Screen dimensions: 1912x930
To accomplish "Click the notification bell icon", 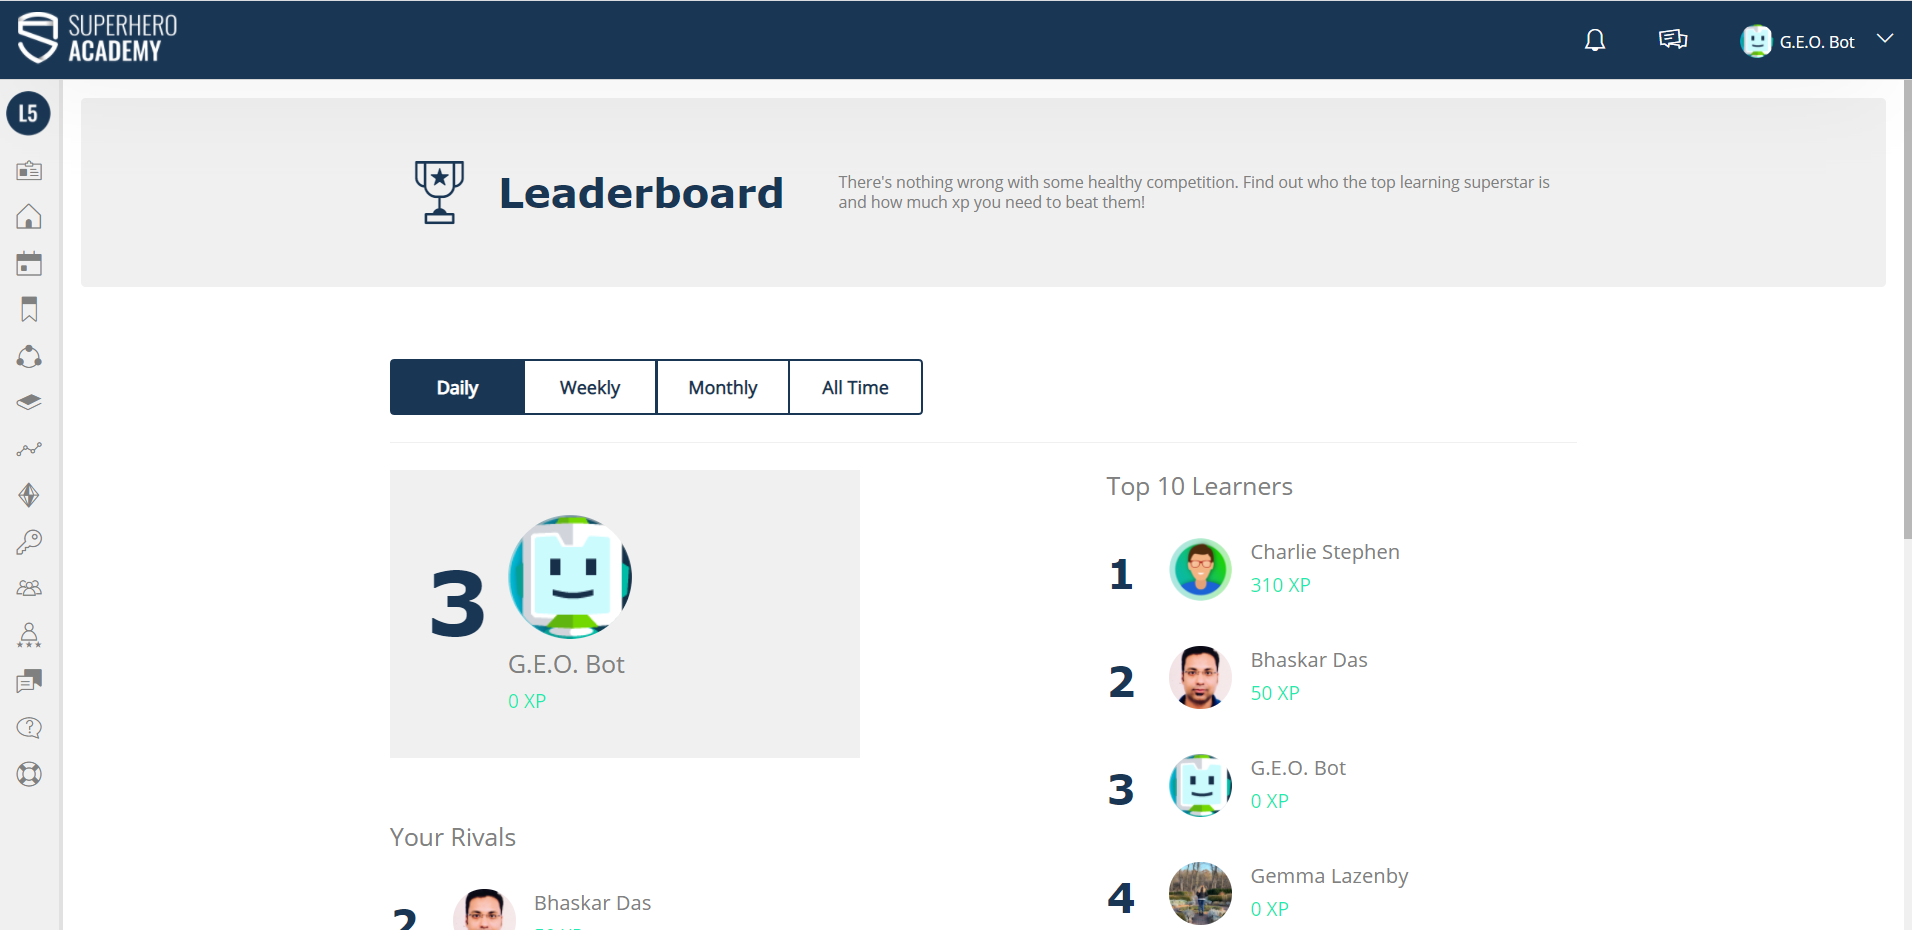I will click(1595, 40).
